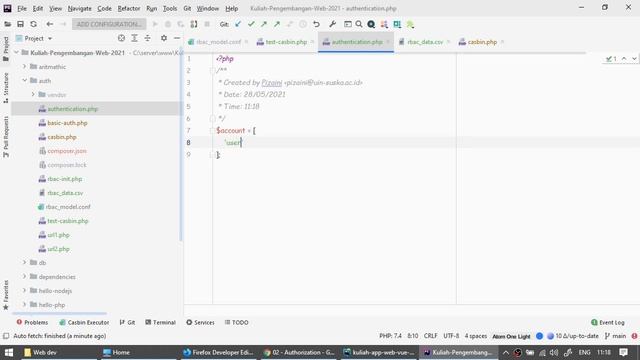The image size is (640, 360).
Task: Click the volume icon in system tray
Action: 554,352
